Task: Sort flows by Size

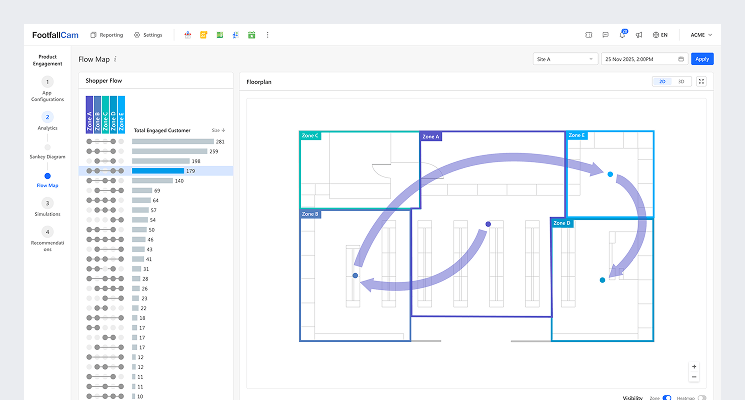Action: [x=218, y=130]
